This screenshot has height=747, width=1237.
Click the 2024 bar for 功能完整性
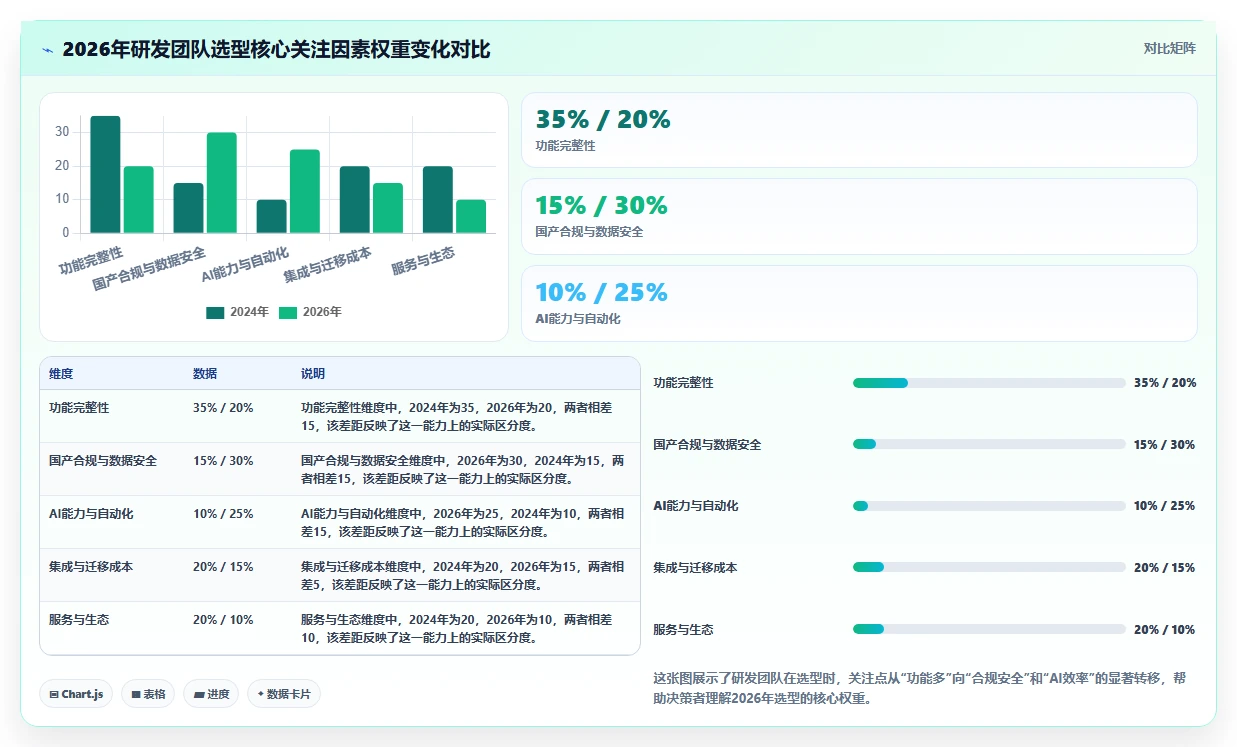pos(105,175)
